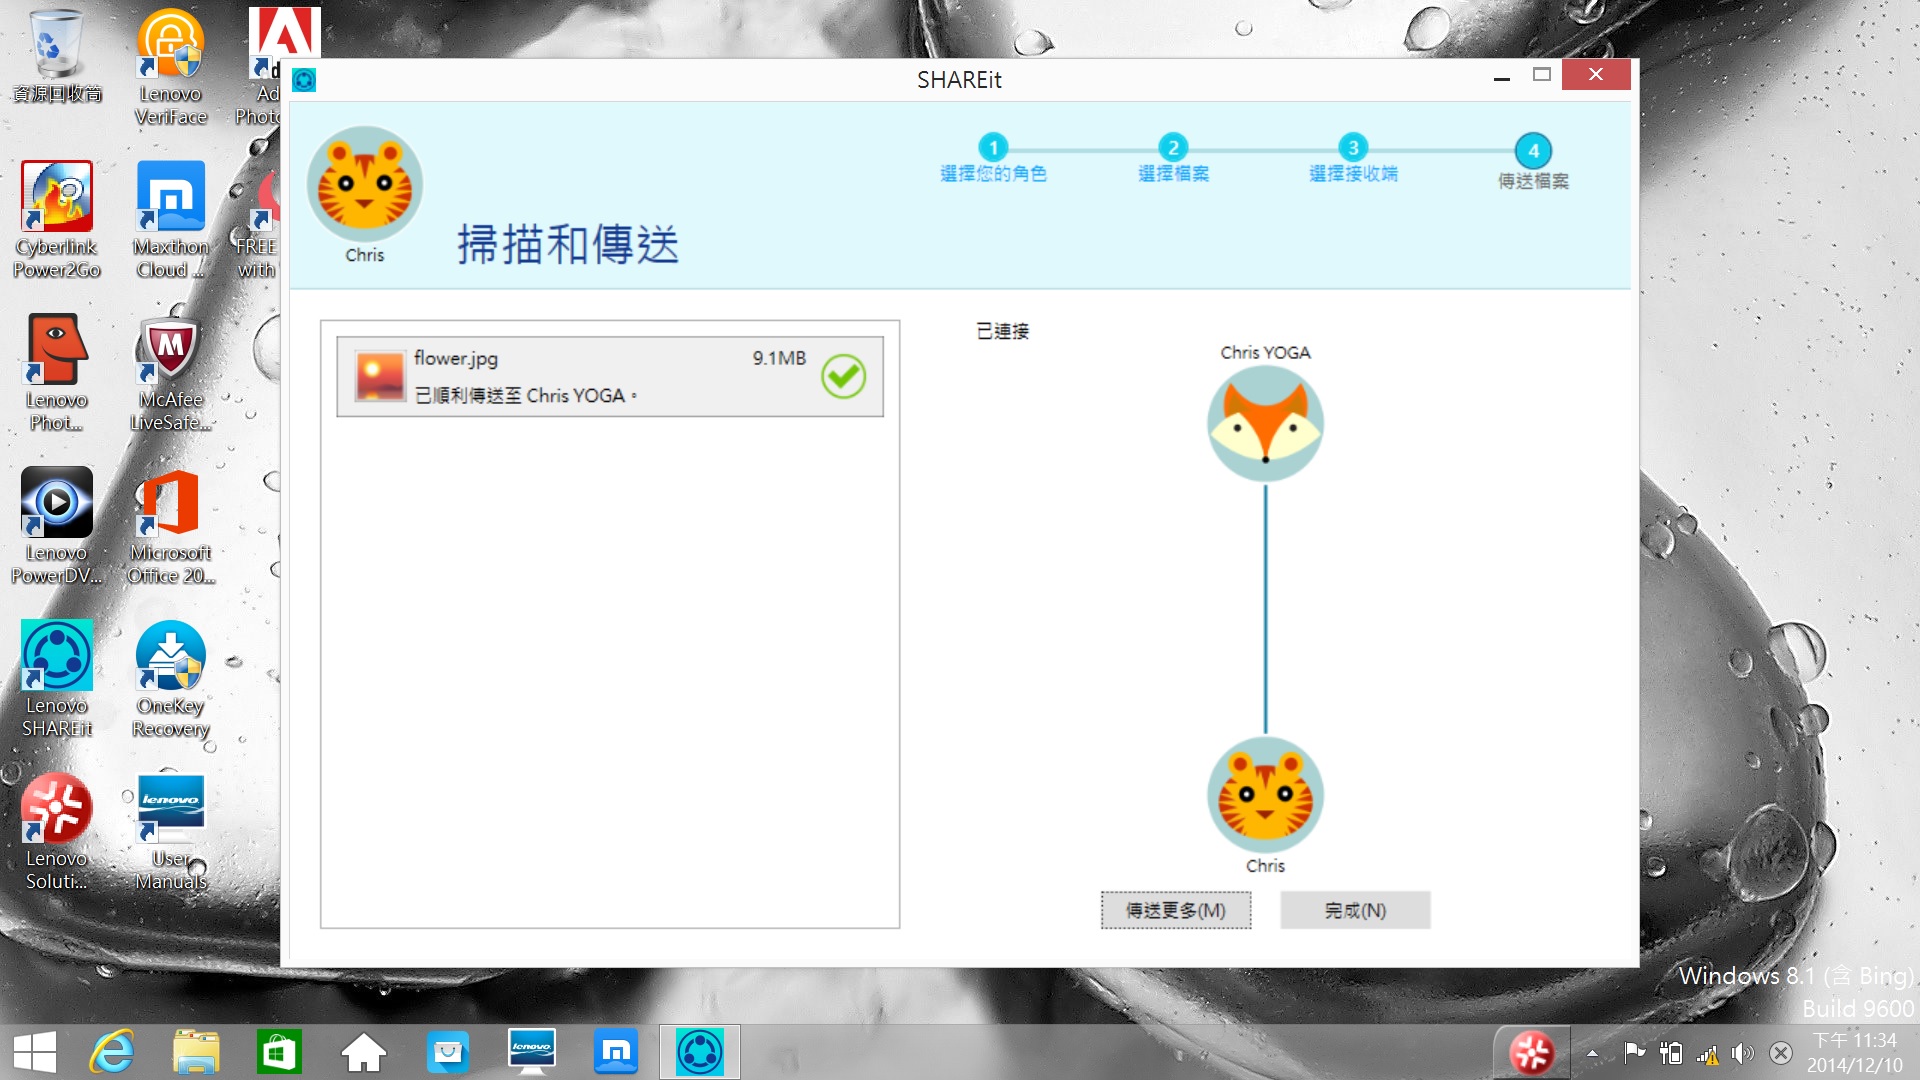
Task: Click the 9.1MB file size text
Action: (779, 358)
